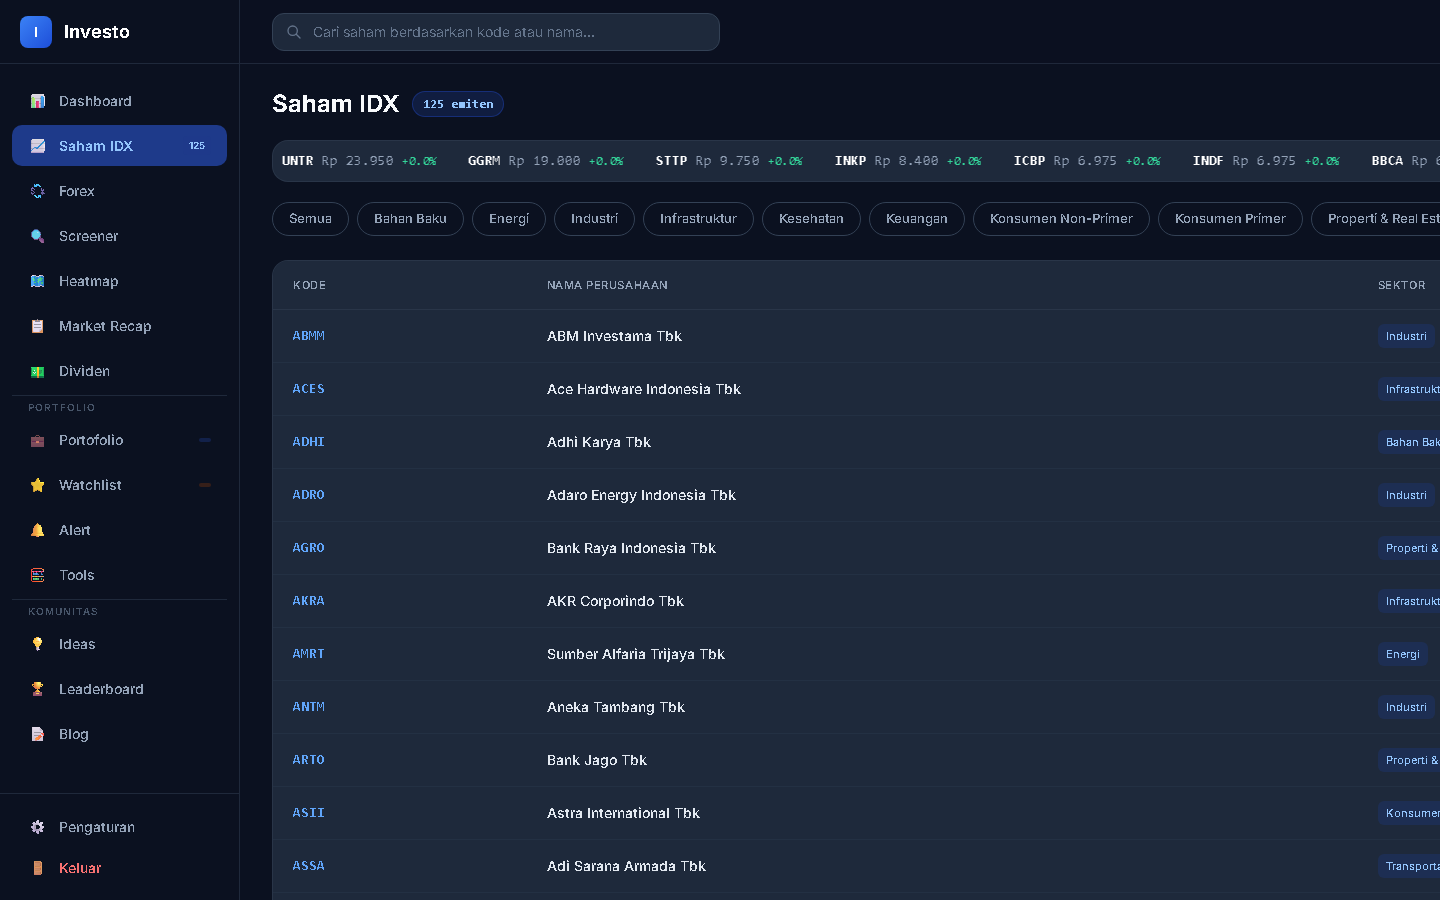Select the Semua sector filter

pos(310,219)
